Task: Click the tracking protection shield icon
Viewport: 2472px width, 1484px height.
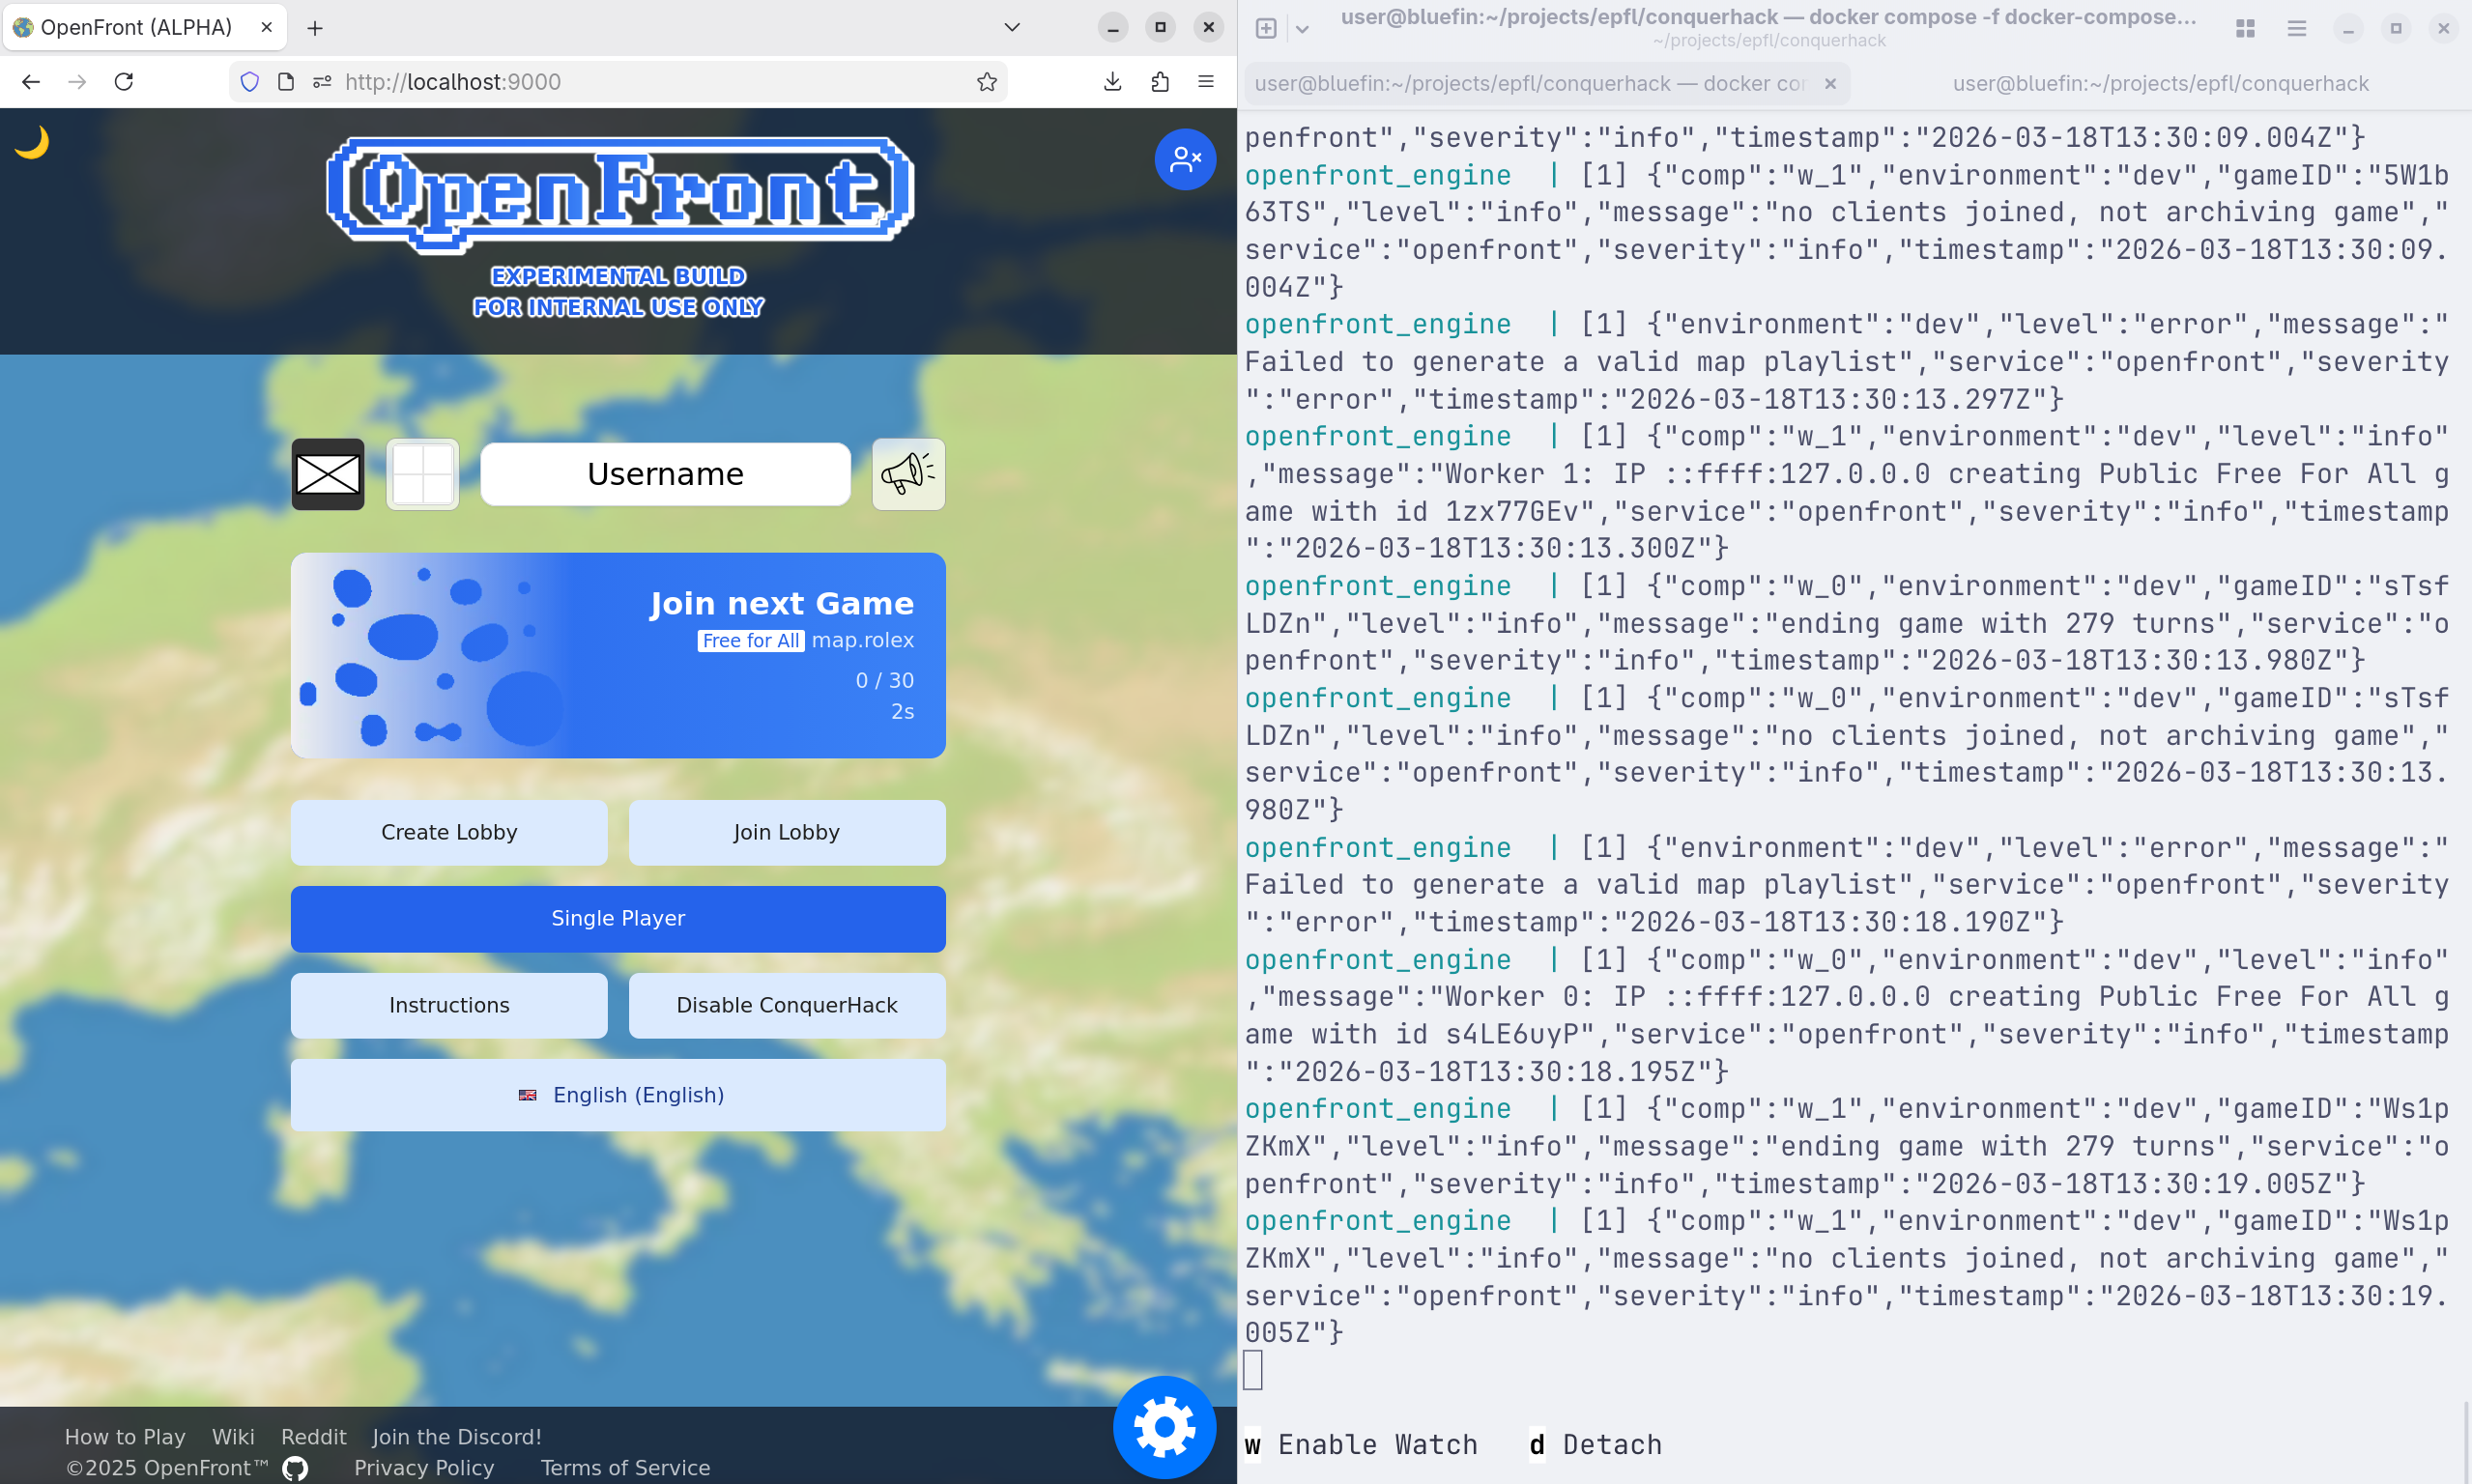Action: [250, 82]
